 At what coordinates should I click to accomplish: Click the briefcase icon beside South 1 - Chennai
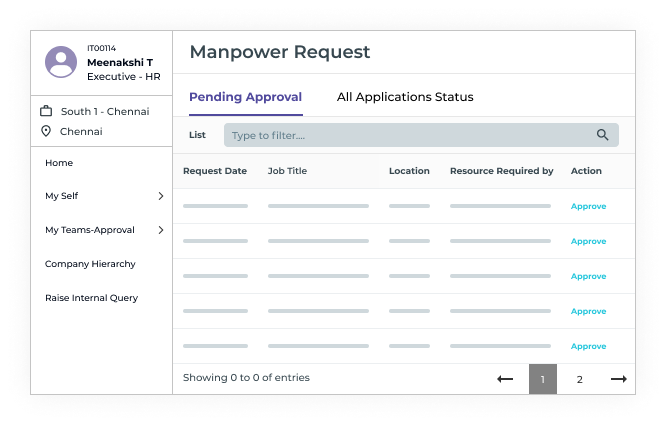(x=46, y=111)
